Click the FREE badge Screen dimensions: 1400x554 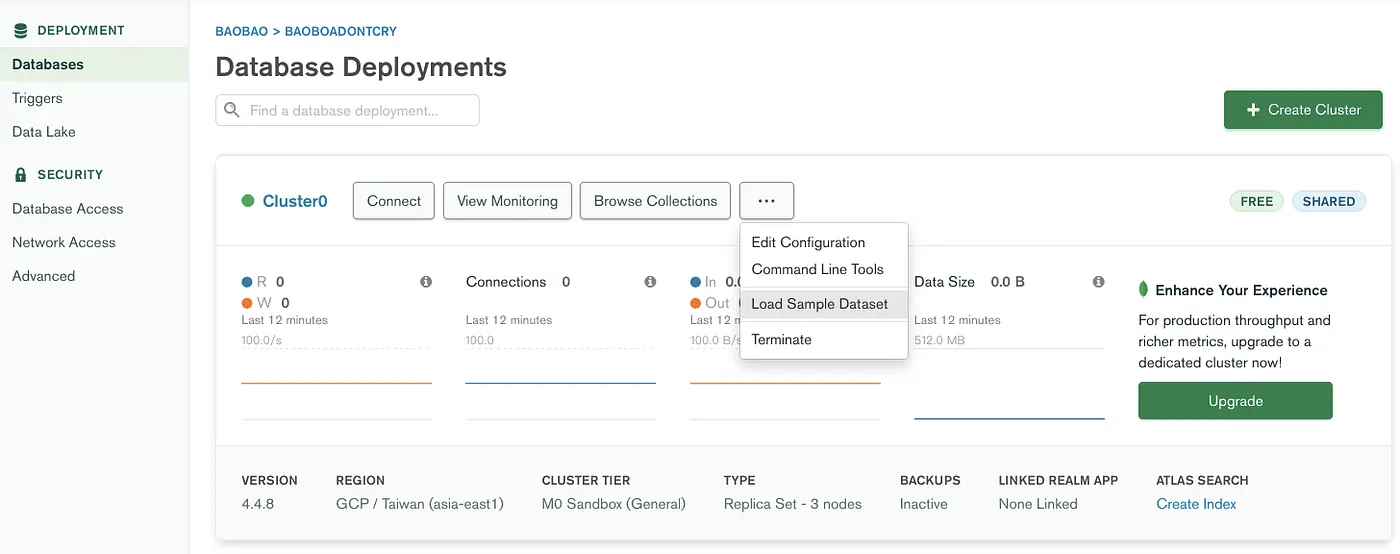1256,201
